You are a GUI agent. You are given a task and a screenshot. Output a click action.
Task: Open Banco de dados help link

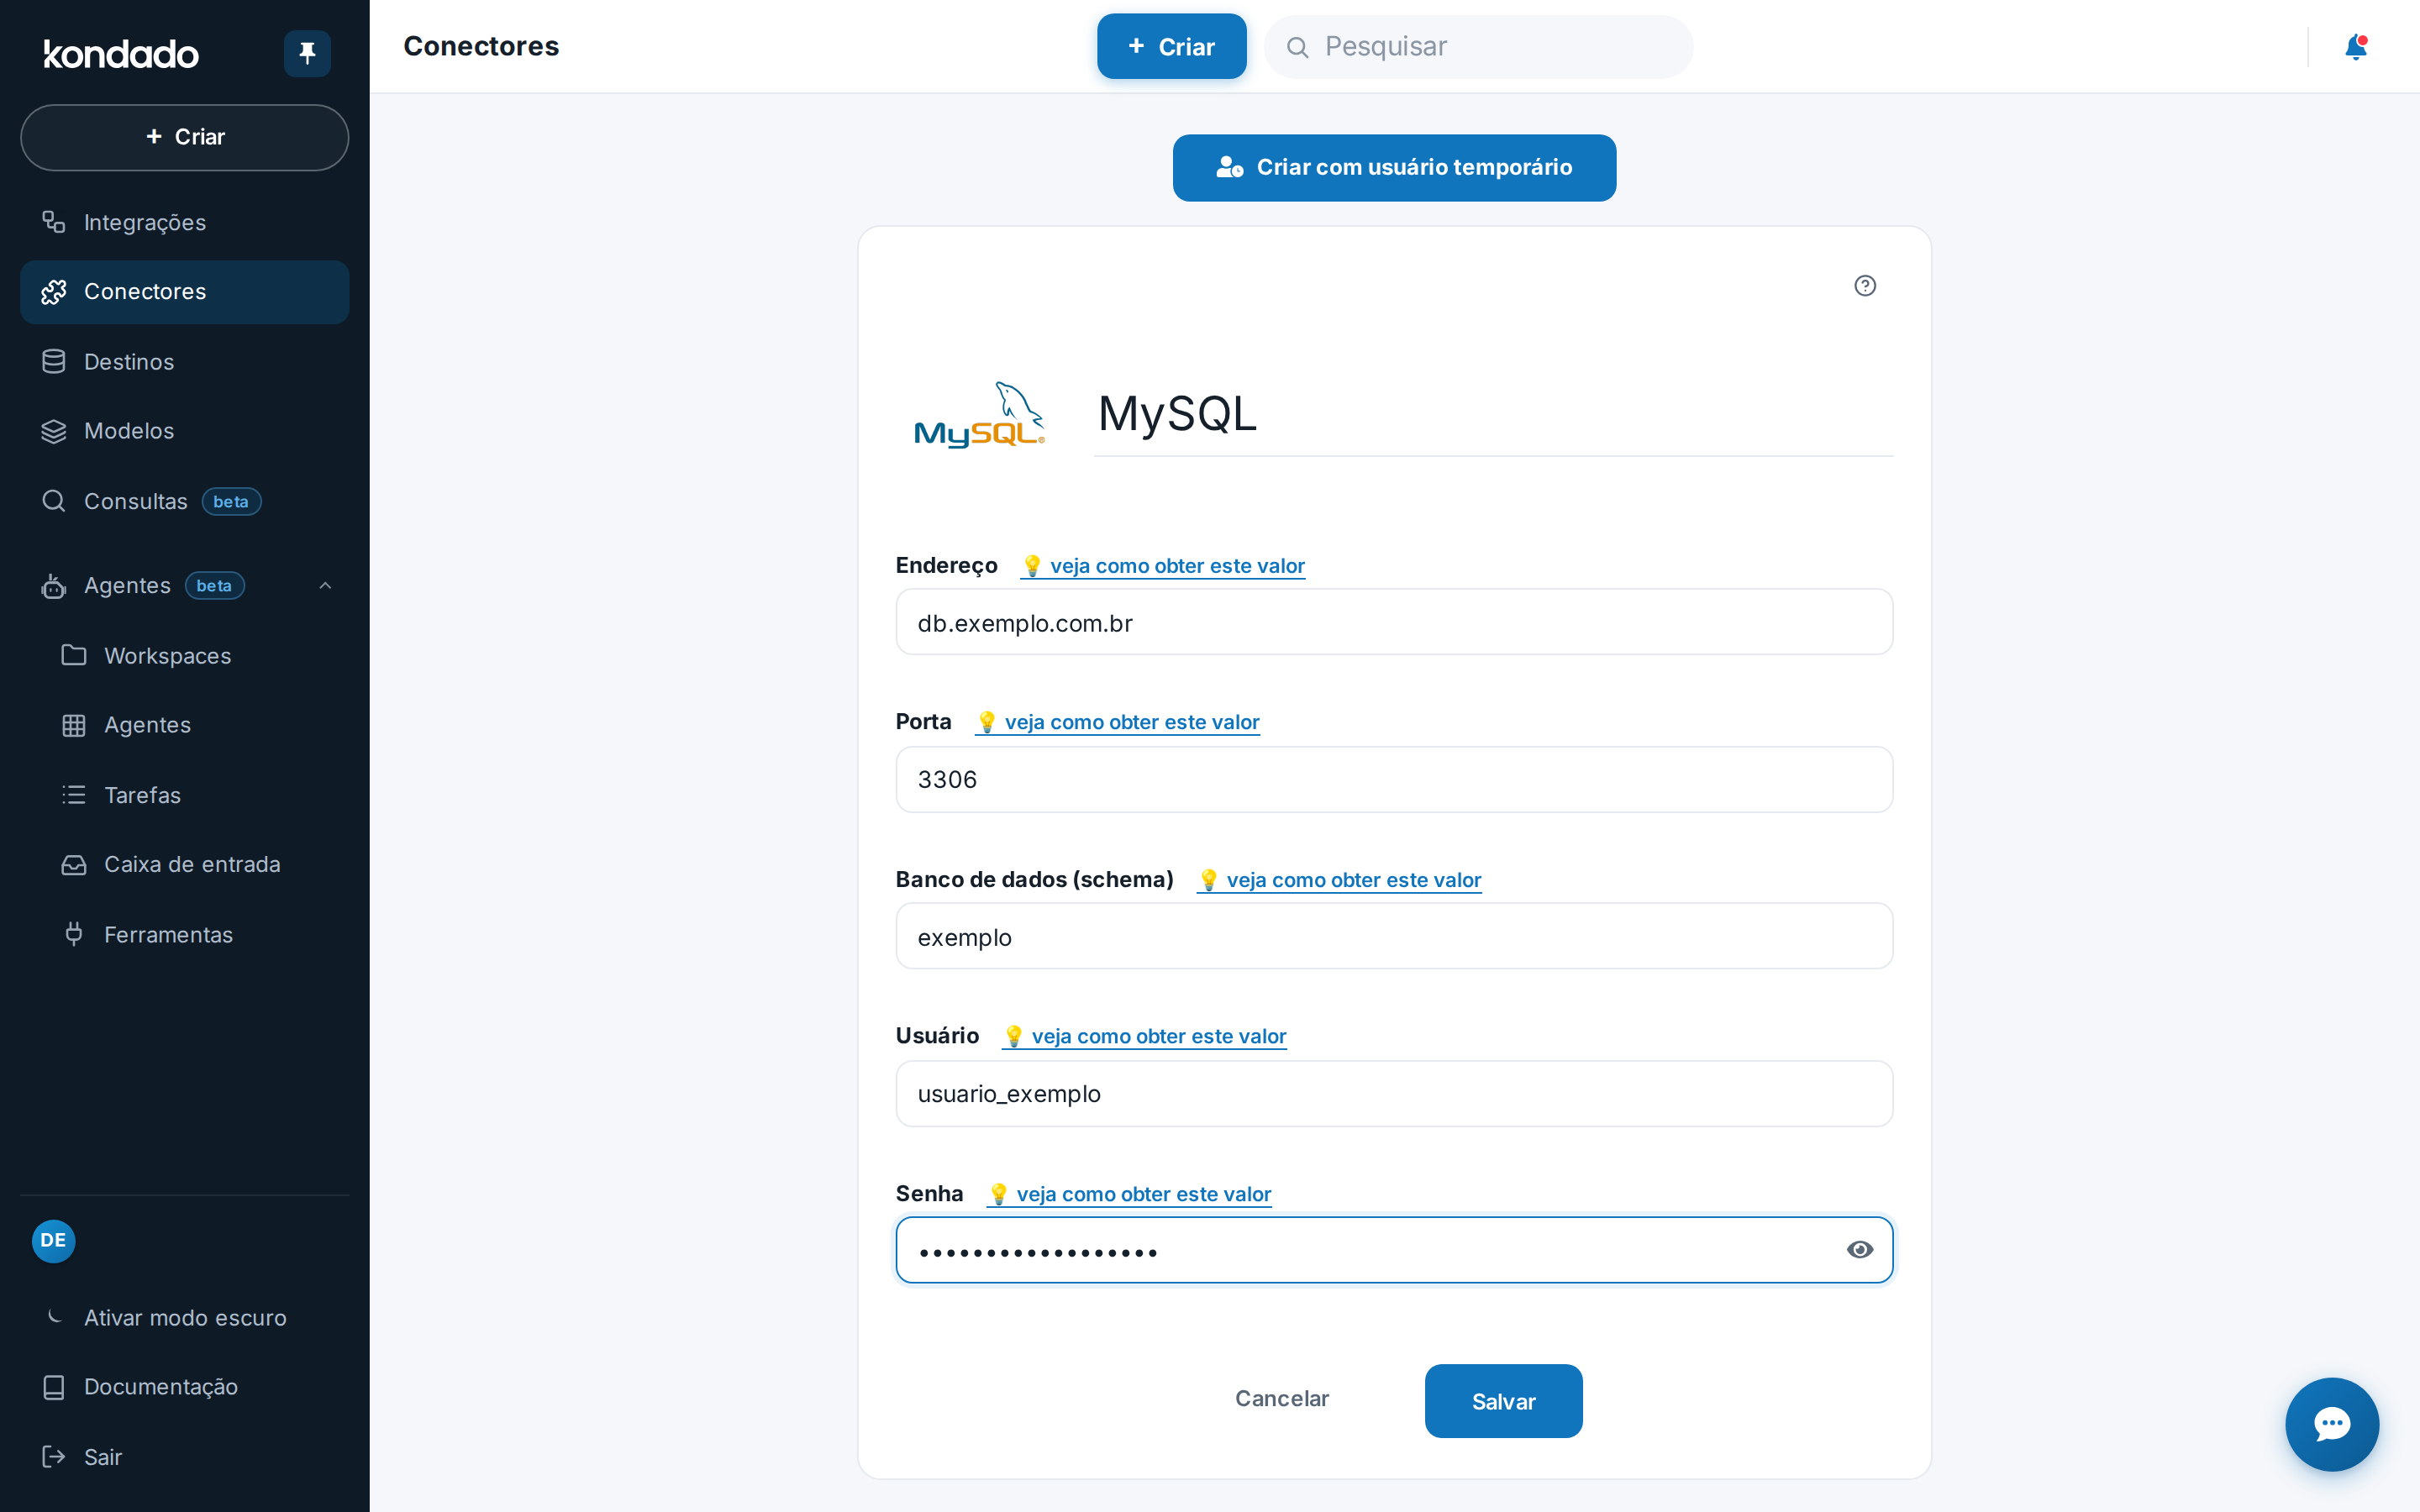click(x=1339, y=880)
